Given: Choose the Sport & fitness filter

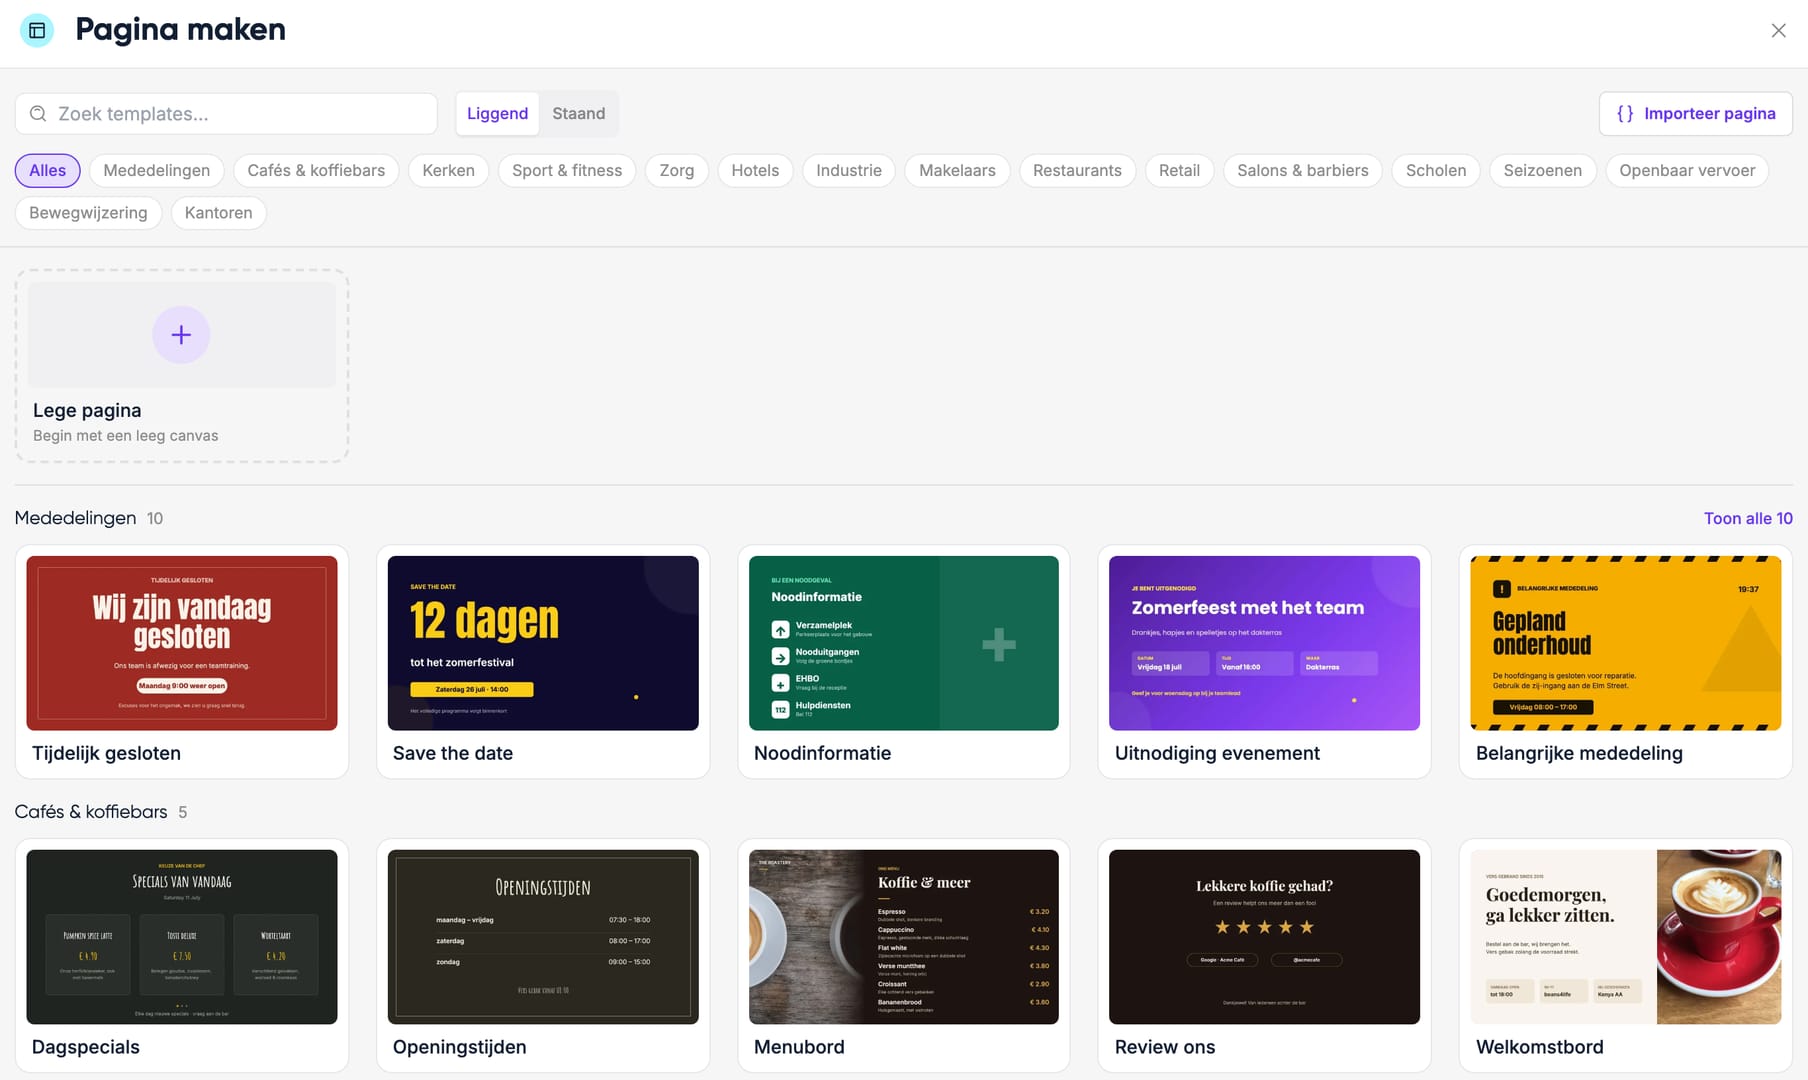Looking at the screenshot, I should (567, 171).
